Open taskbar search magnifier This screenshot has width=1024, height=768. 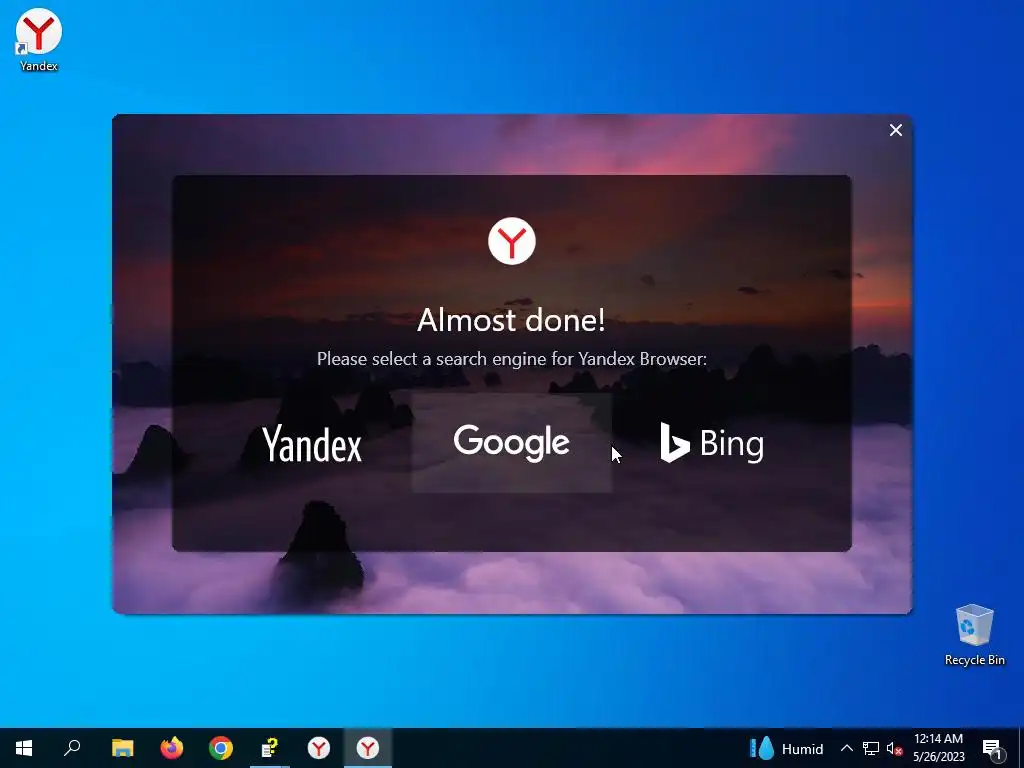click(x=72, y=748)
